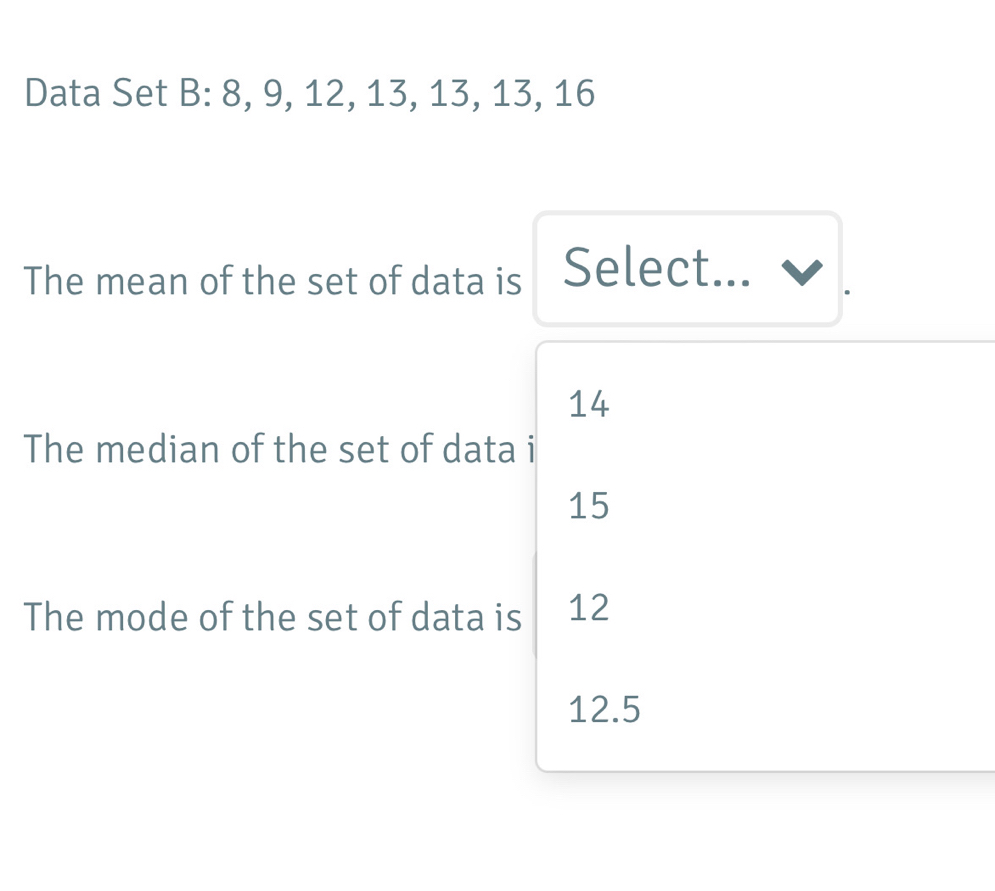
Task: Click the "Data Set B:" label
Action: point(115,94)
